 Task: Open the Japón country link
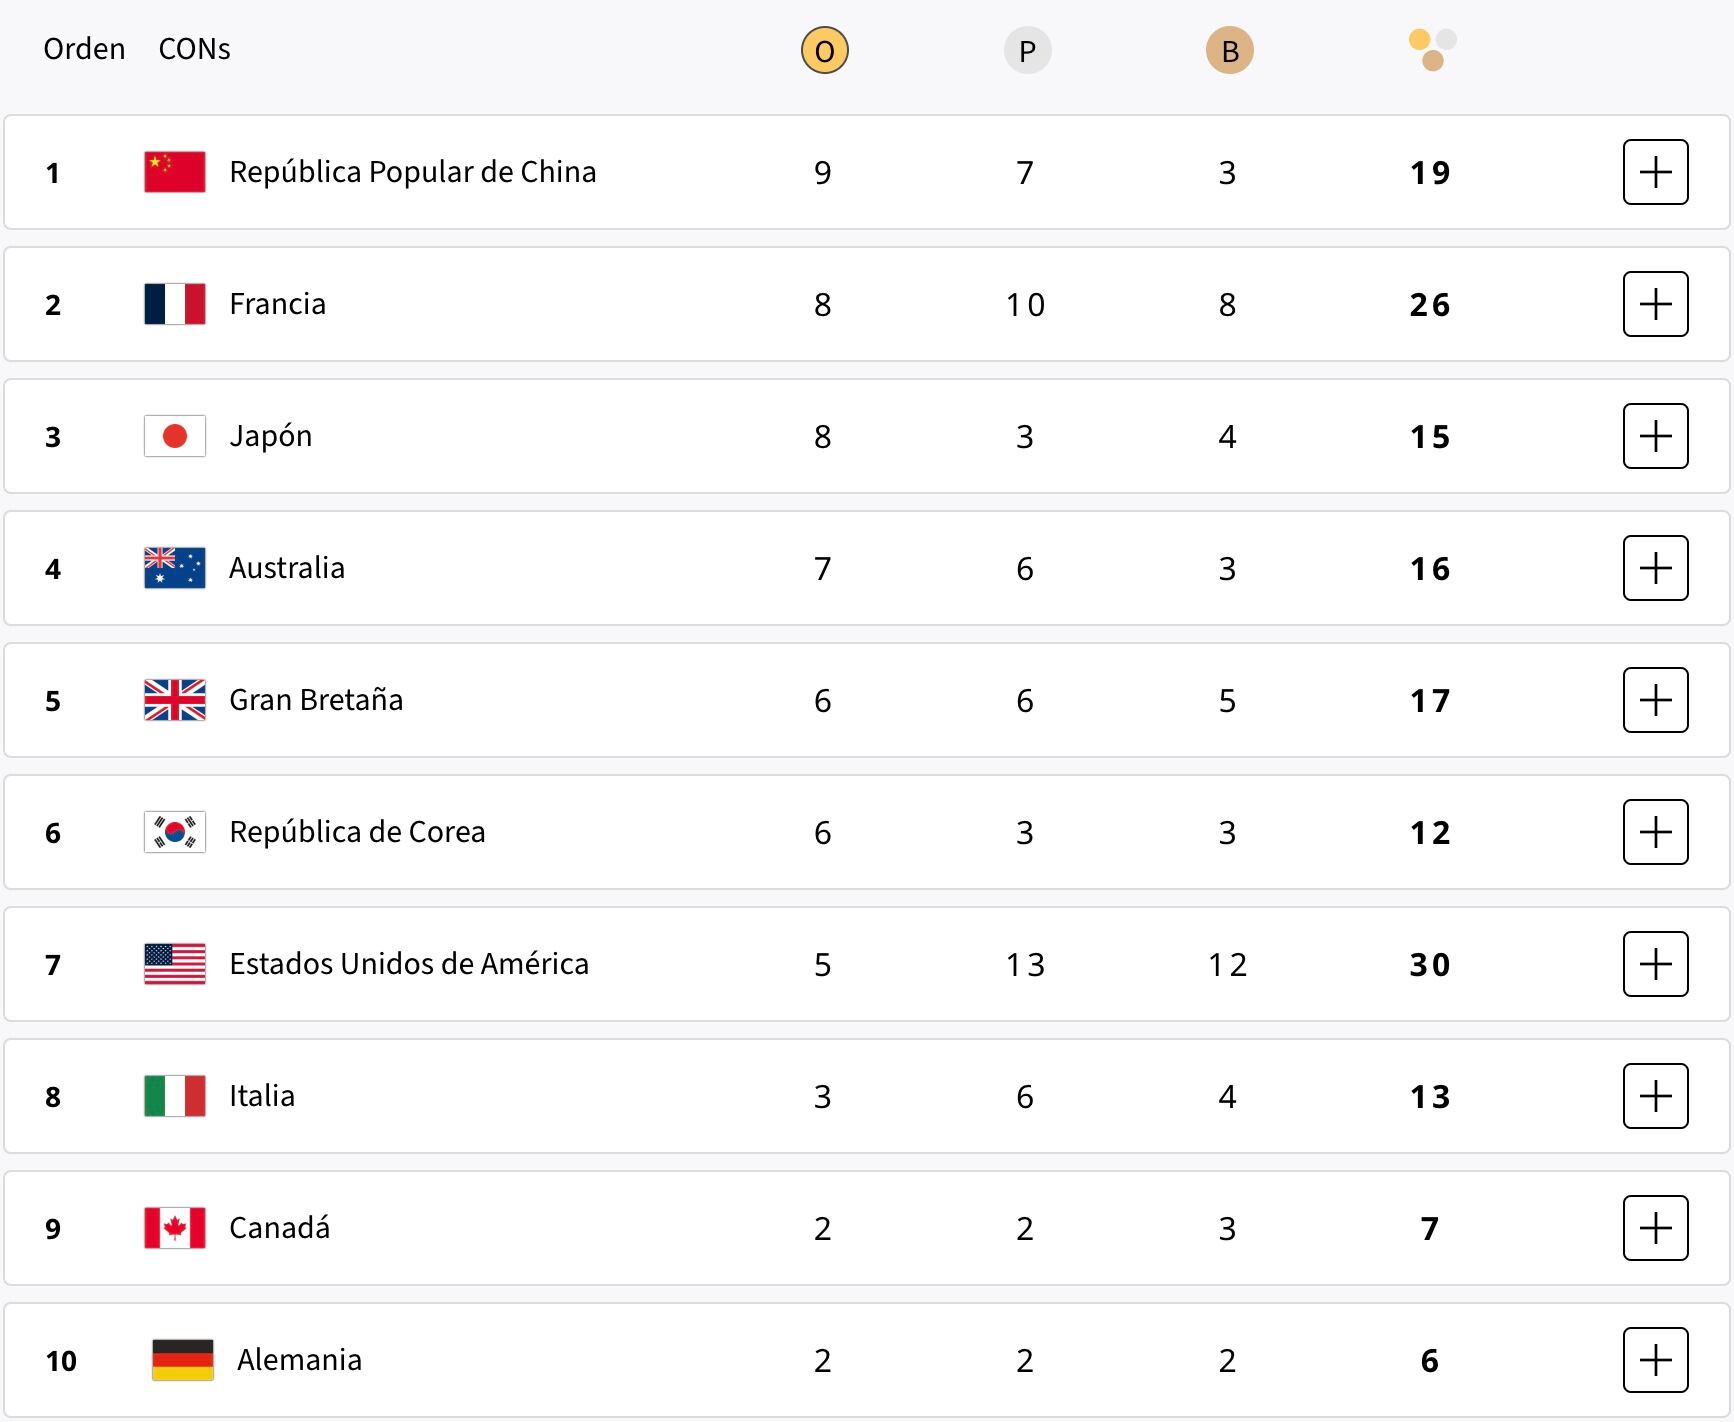point(271,436)
